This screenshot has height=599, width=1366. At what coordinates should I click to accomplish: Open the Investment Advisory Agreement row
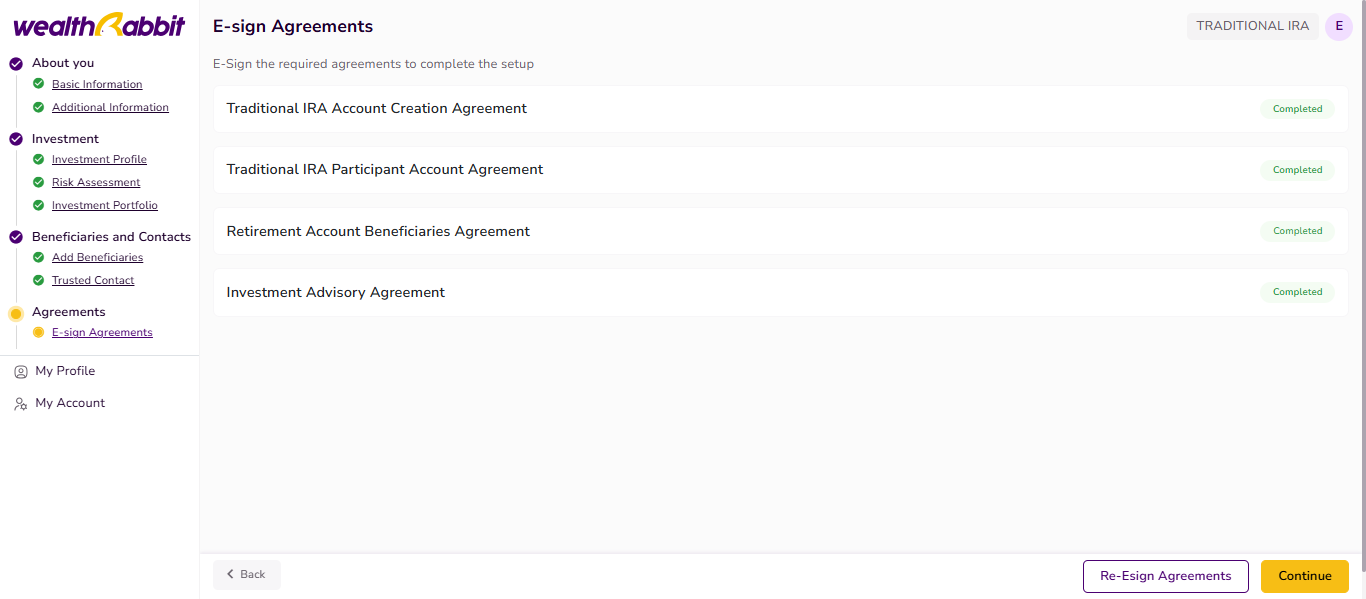(x=336, y=293)
